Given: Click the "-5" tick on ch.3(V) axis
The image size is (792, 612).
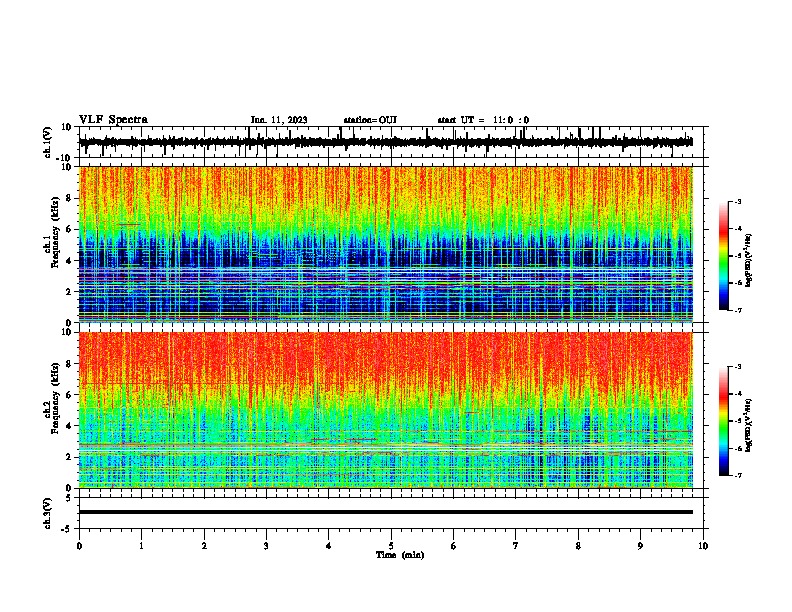Looking at the screenshot, I should (68, 529).
